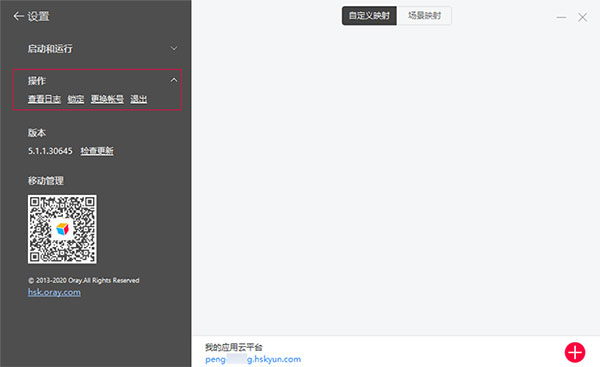Switch to the 自定义映射 tab

369,16
